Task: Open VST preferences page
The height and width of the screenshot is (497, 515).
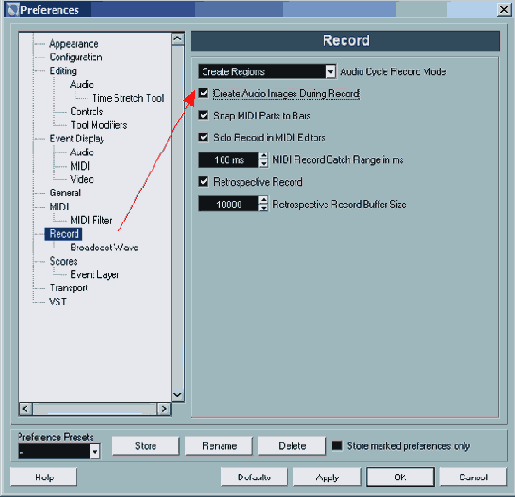Action: pyautogui.click(x=58, y=302)
